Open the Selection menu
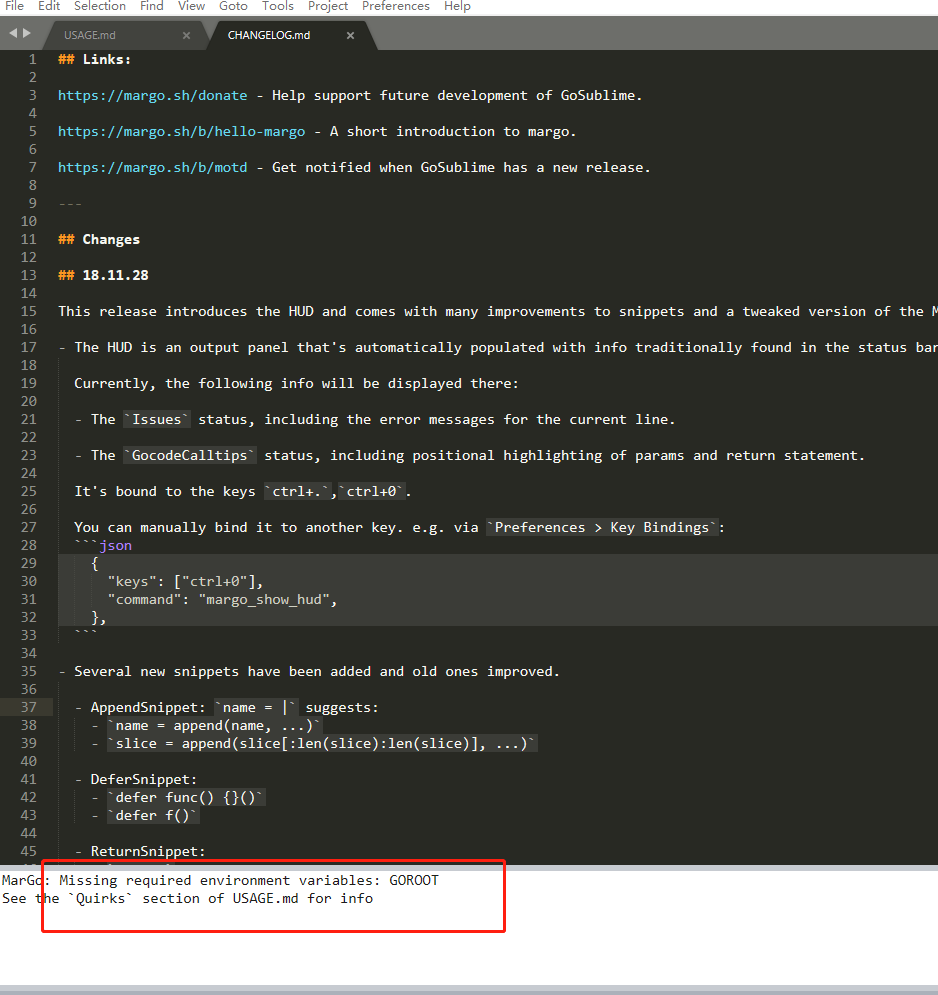 coord(100,6)
